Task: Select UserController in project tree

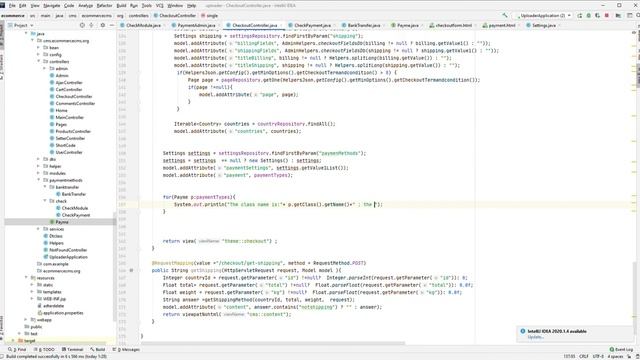Action: click(69, 152)
